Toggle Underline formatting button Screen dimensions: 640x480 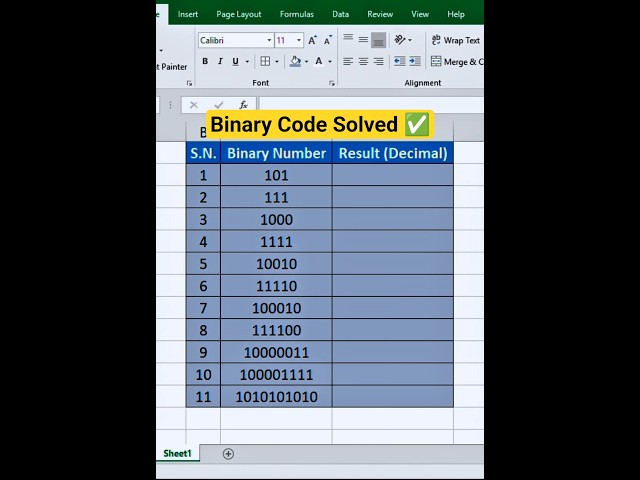click(236, 61)
